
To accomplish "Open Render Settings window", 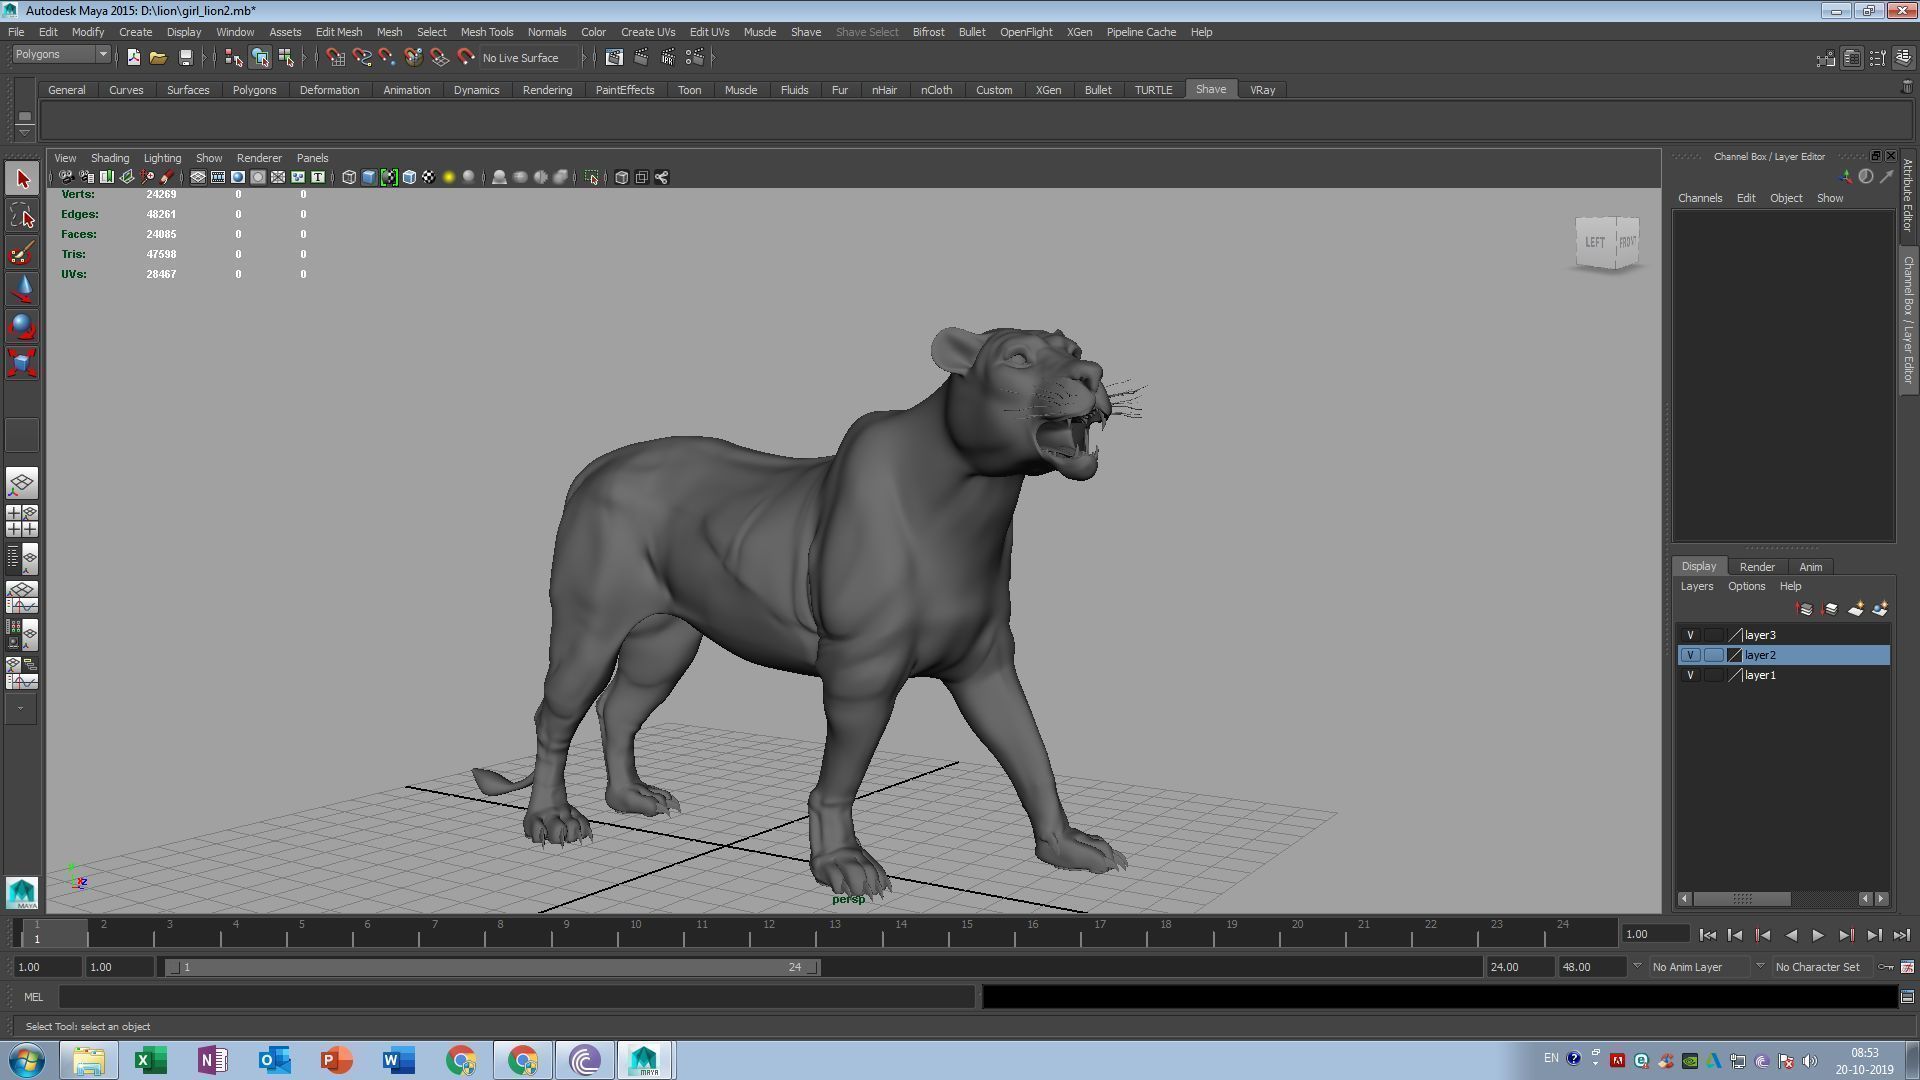I will pyautogui.click(x=695, y=58).
